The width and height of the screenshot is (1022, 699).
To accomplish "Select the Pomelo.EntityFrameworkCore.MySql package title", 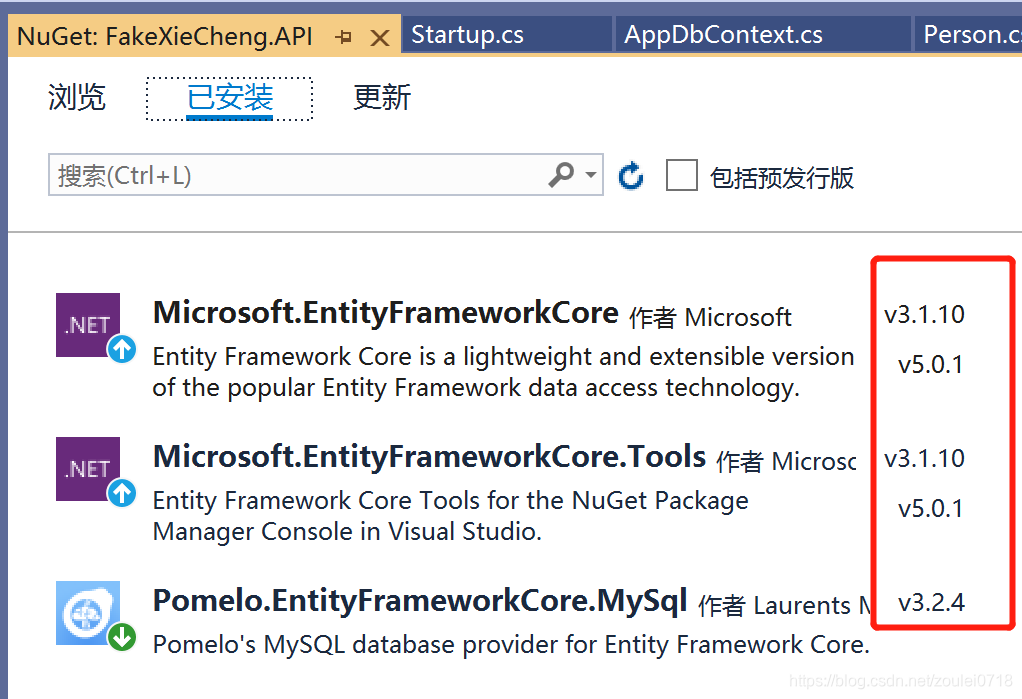I will tap(420, 601).
